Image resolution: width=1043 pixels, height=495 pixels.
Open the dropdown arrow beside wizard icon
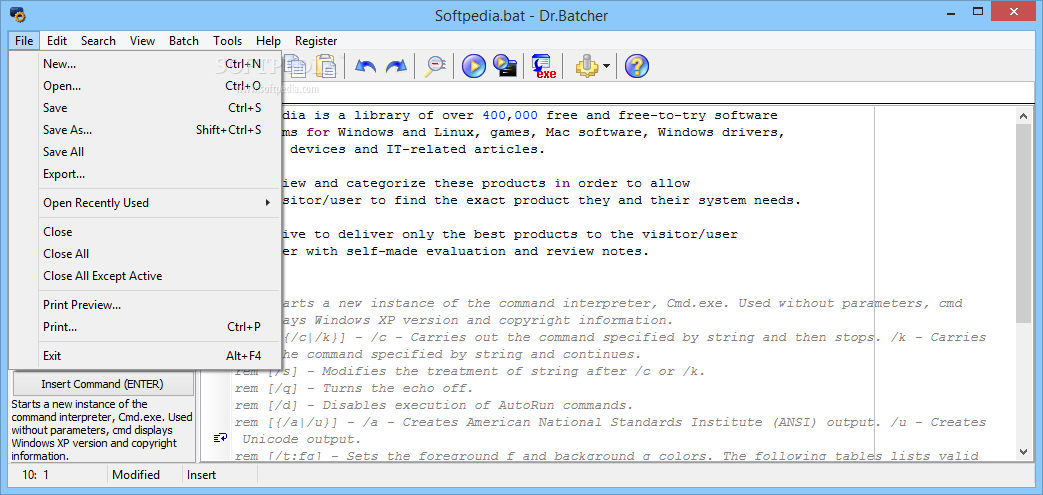click(x=607, y=67)
